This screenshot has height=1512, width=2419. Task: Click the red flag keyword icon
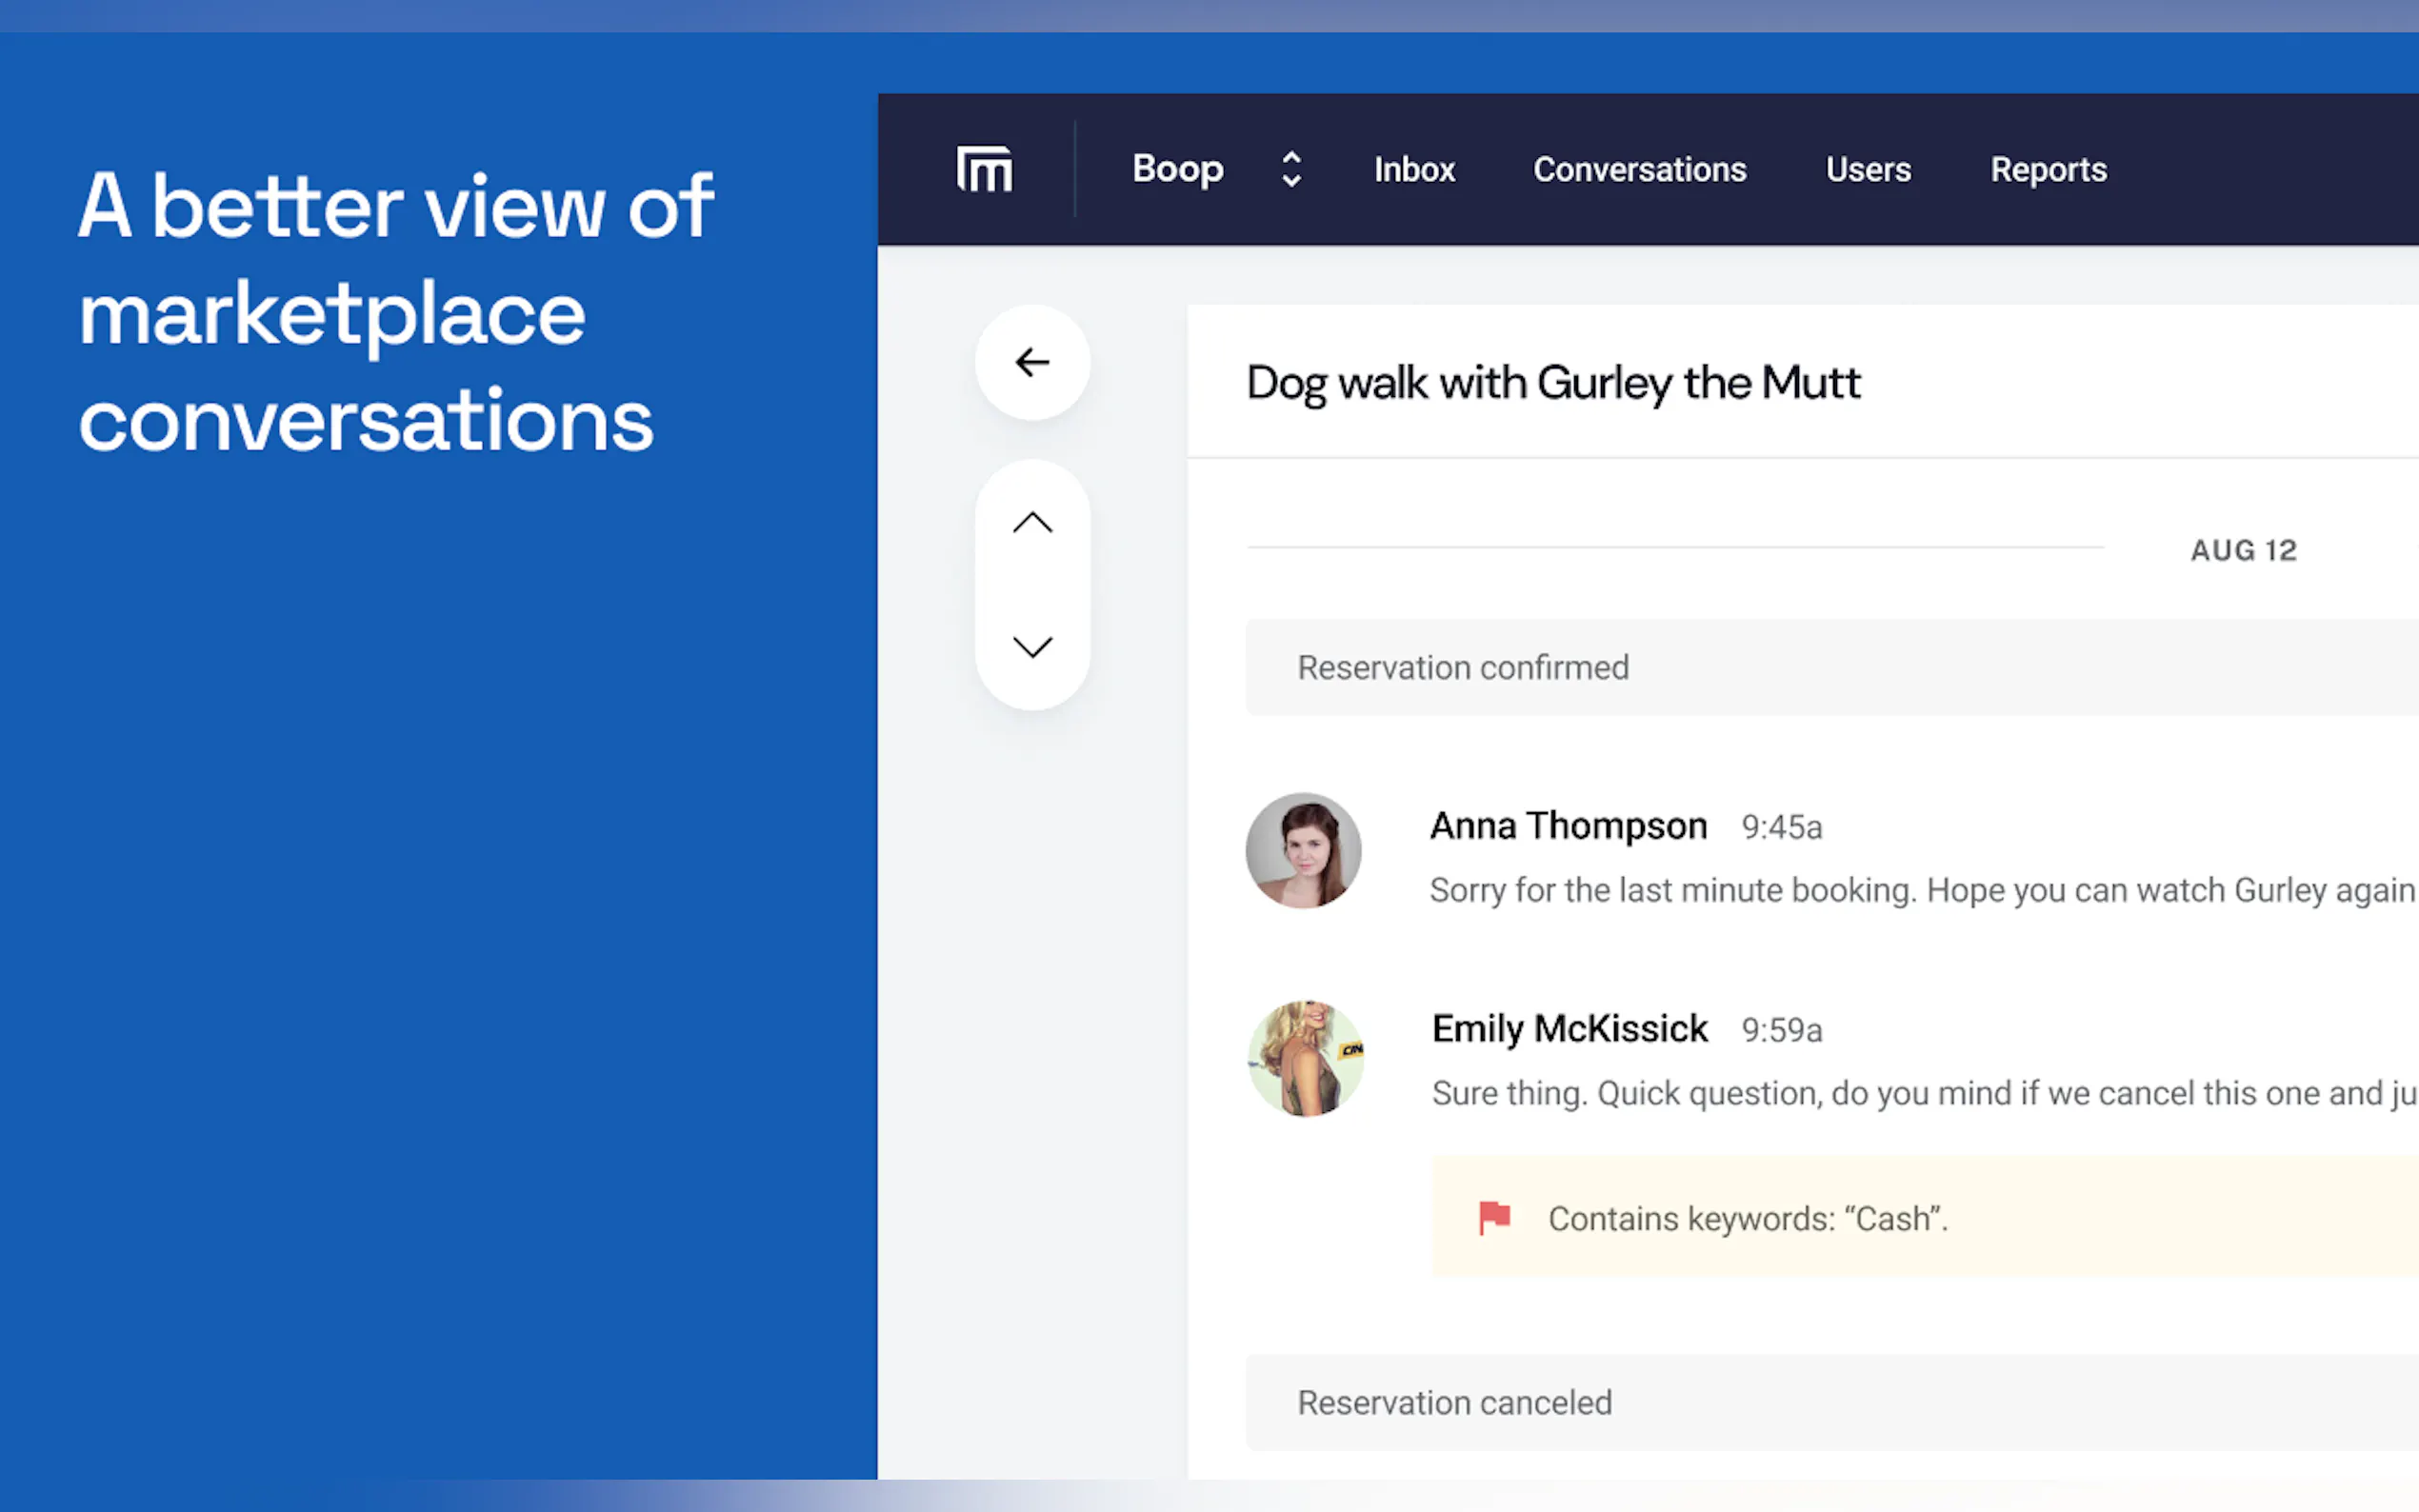(x=1494, y=1217)
